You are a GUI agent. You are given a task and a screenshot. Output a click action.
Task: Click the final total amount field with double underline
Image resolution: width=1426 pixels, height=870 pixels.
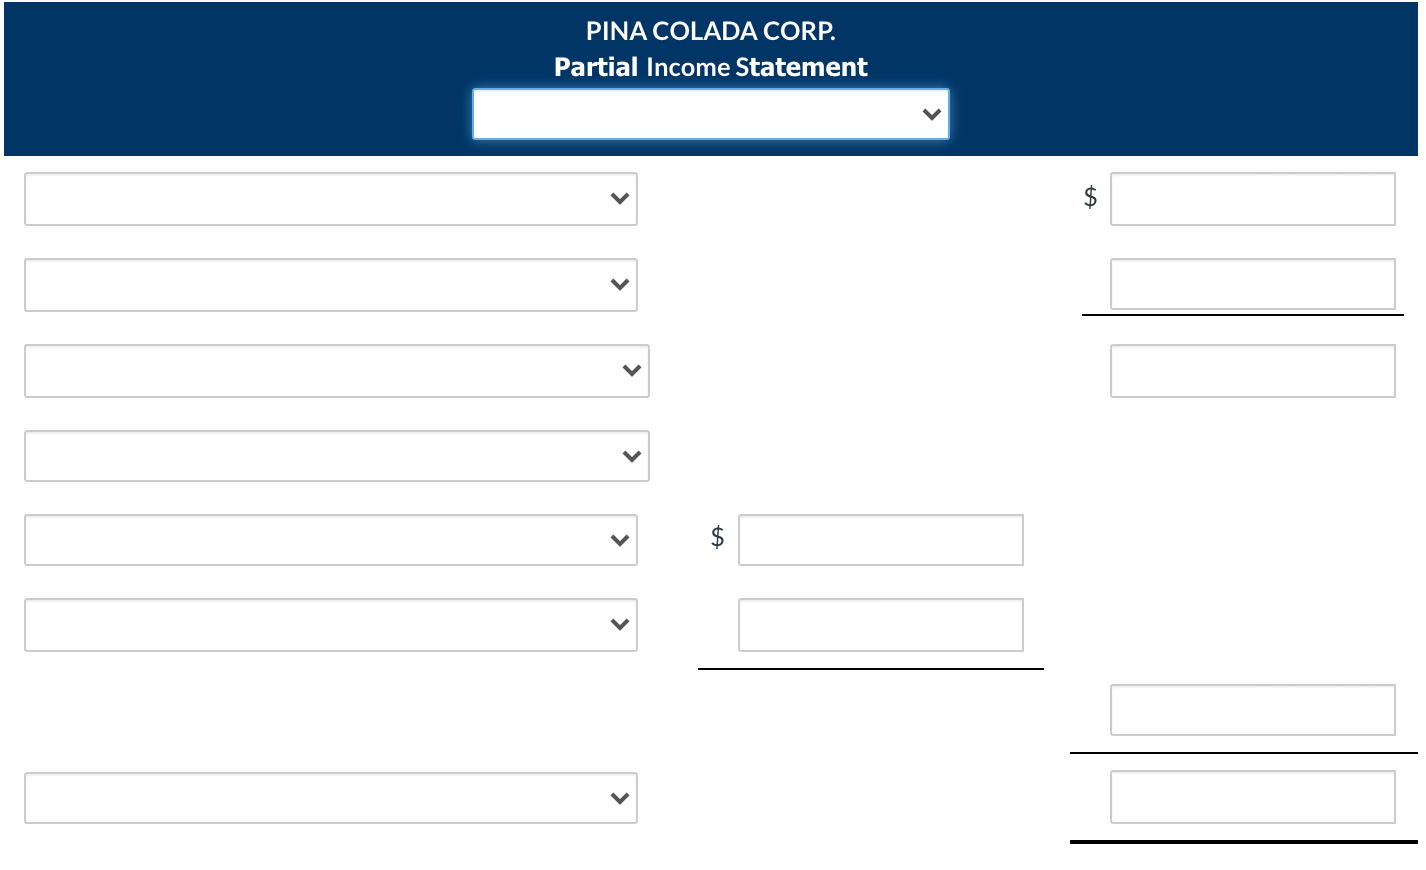[1253, 797]
